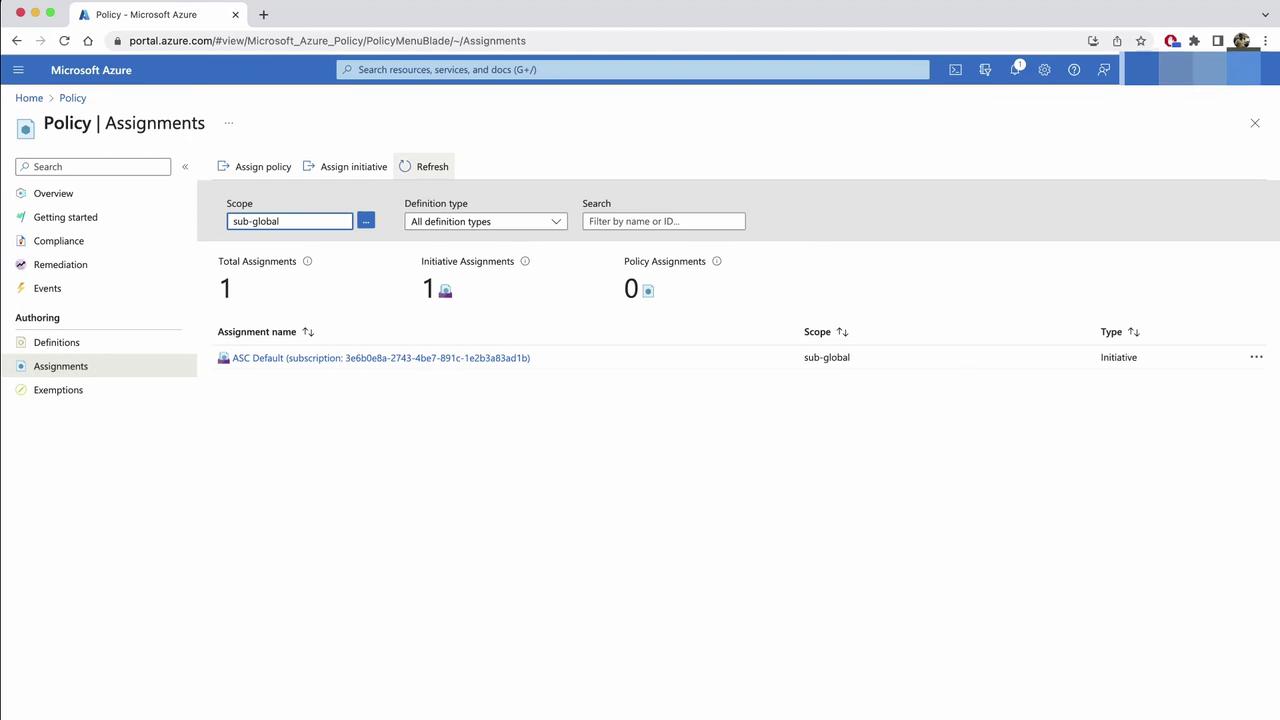This screenshot has width=1280, height=720.
Task: Open the Azure portal hamburger menu
Action: pos(18,70)
